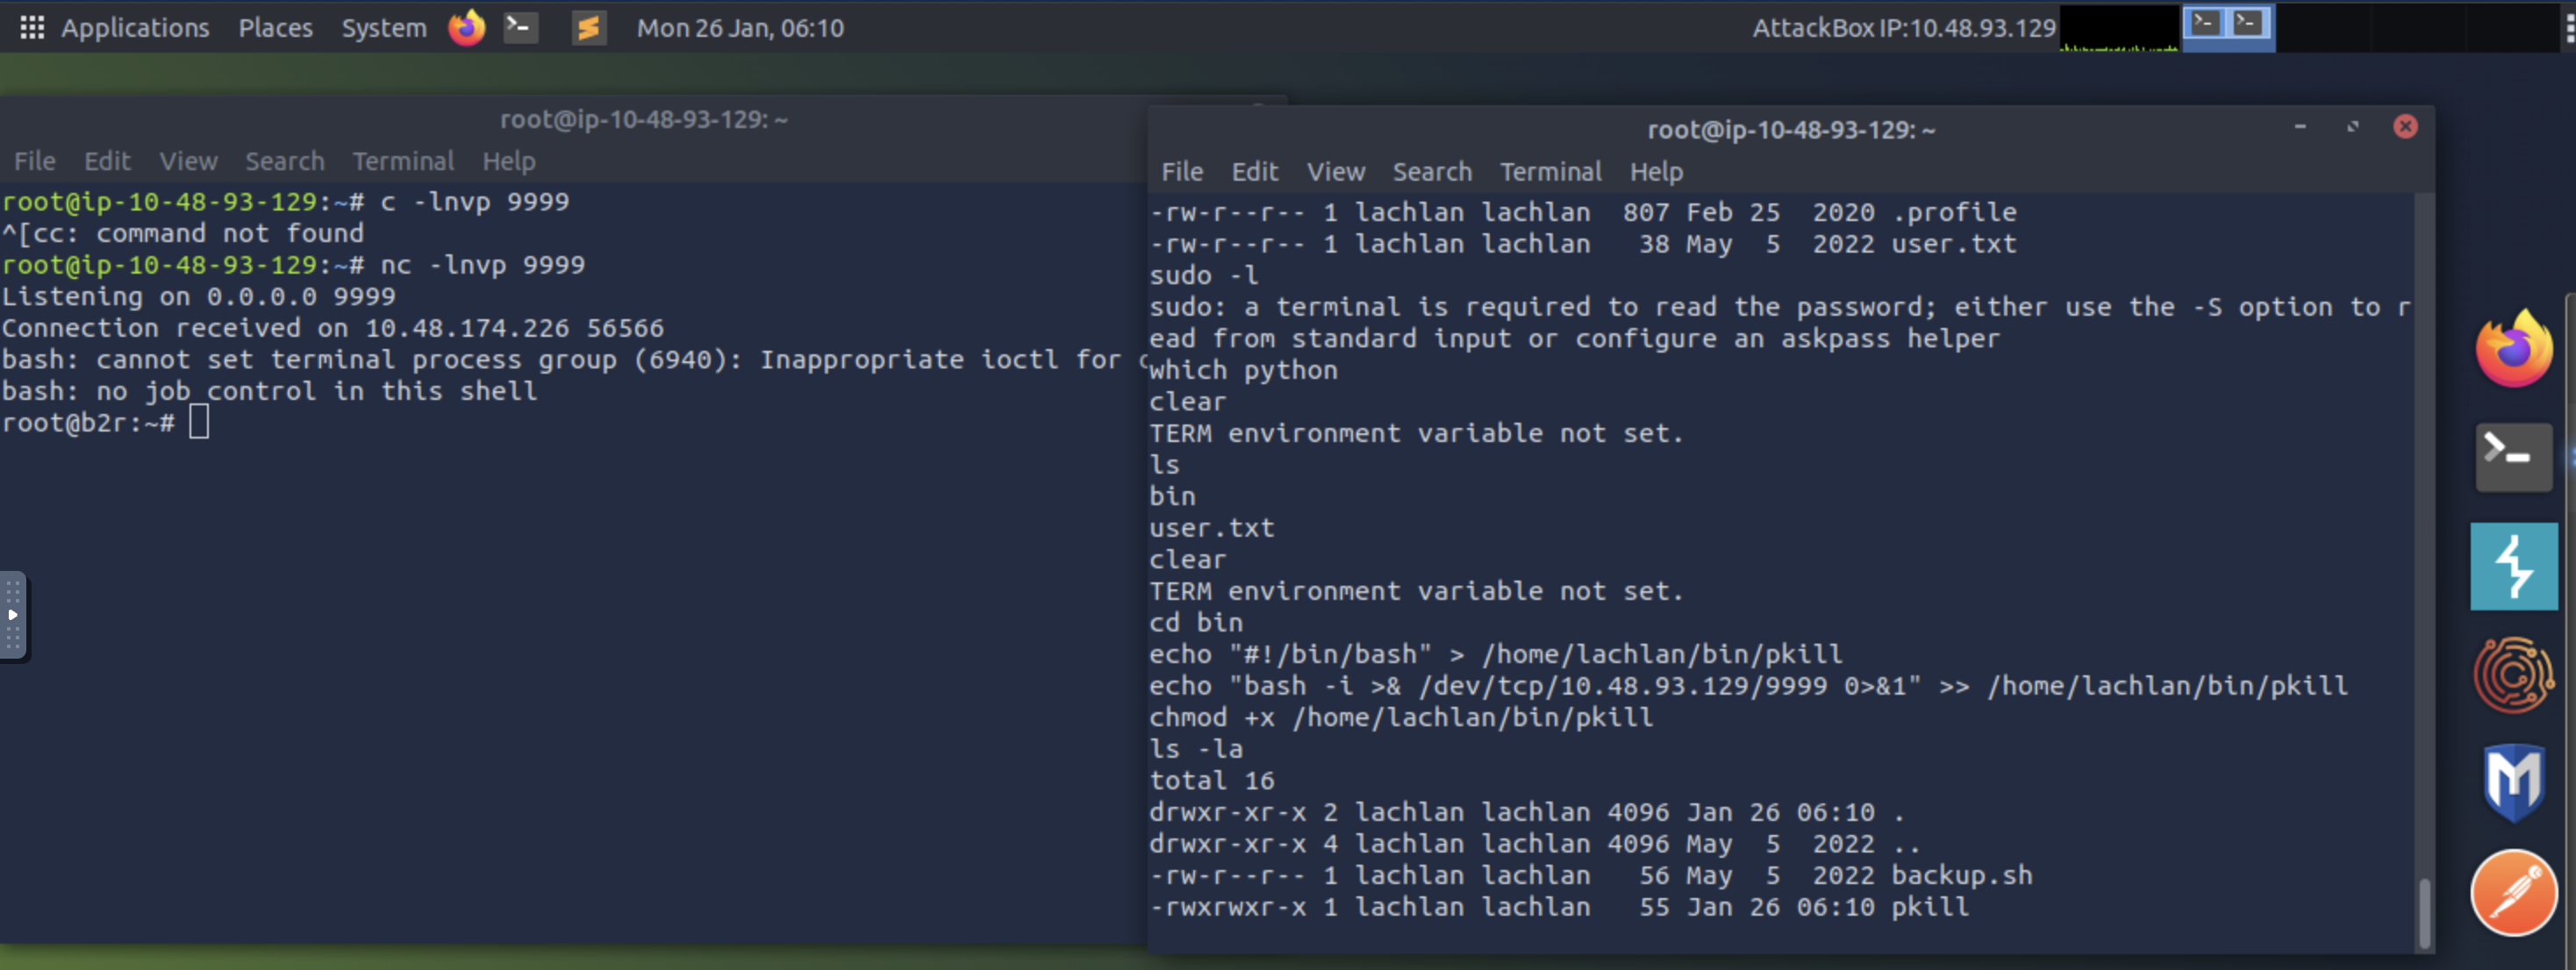2576x970 pixels.
Task: Click the date and time clock
Action: [740, 27]
